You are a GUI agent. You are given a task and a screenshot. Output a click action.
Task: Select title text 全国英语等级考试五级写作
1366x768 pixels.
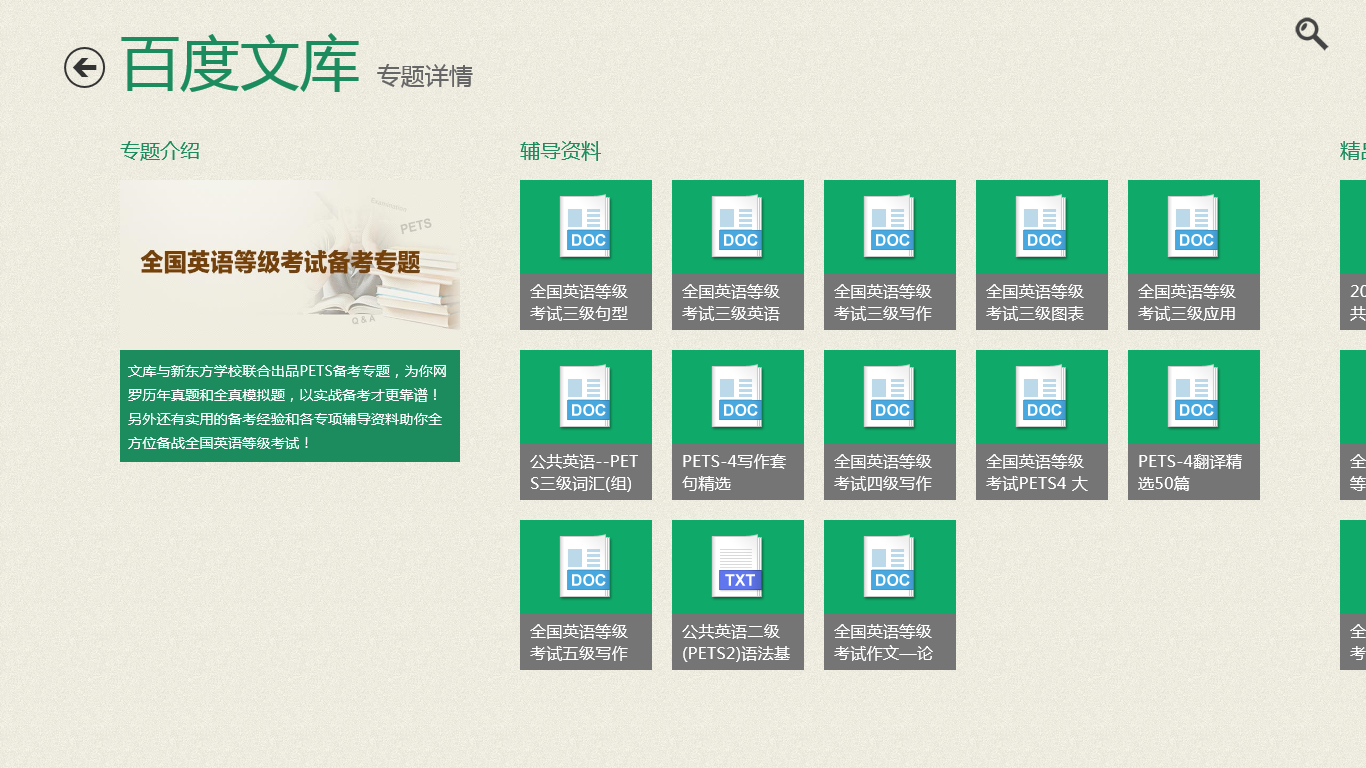(579, 642)
